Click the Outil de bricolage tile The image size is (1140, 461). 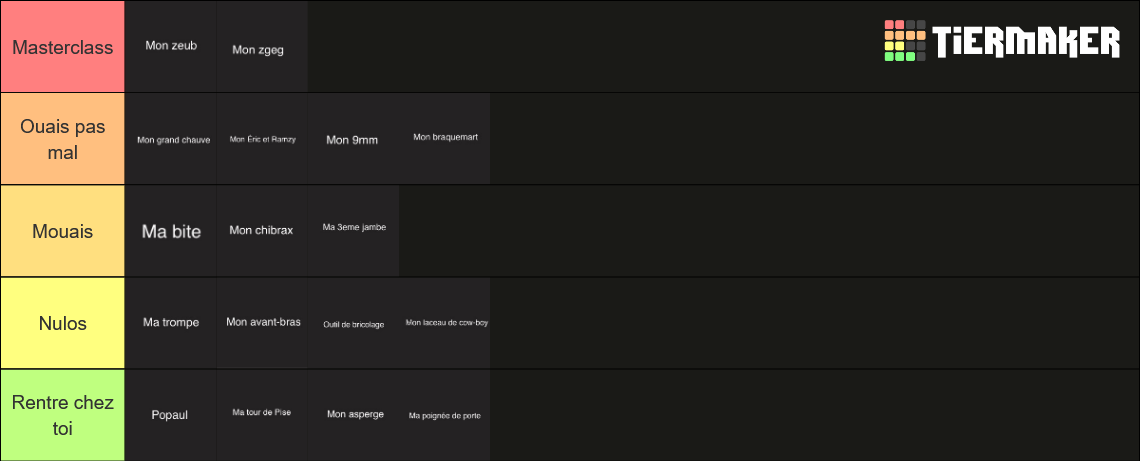[x=353, y=323]
